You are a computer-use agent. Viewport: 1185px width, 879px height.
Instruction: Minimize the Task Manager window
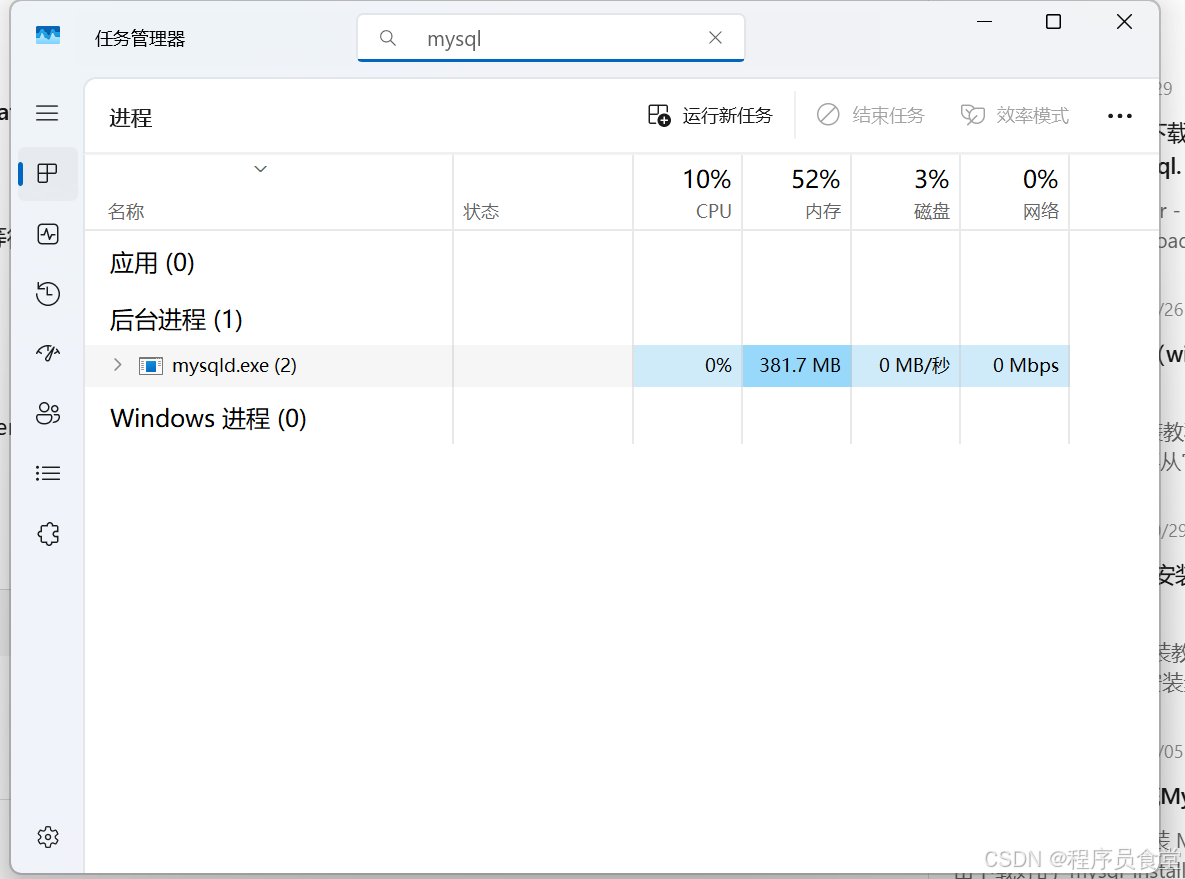tap(984, 22)
